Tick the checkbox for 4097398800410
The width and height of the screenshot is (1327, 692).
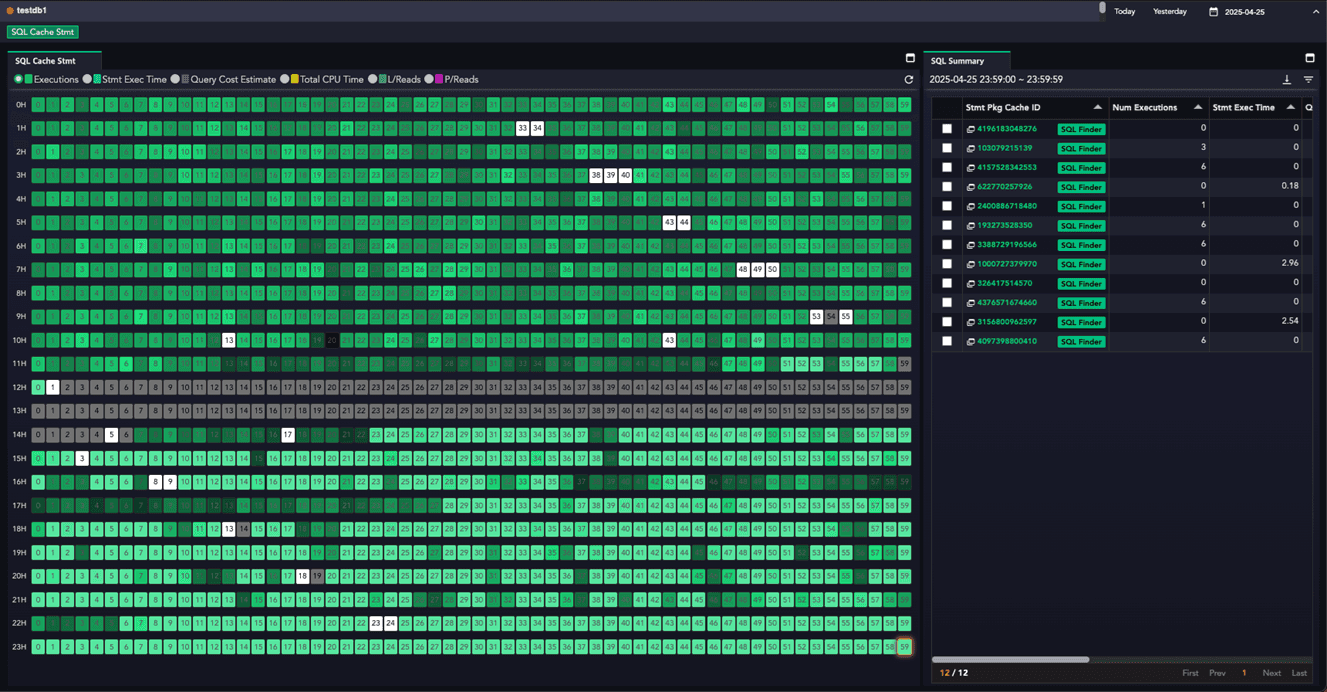pyautogui.click(x=947, y=341)
